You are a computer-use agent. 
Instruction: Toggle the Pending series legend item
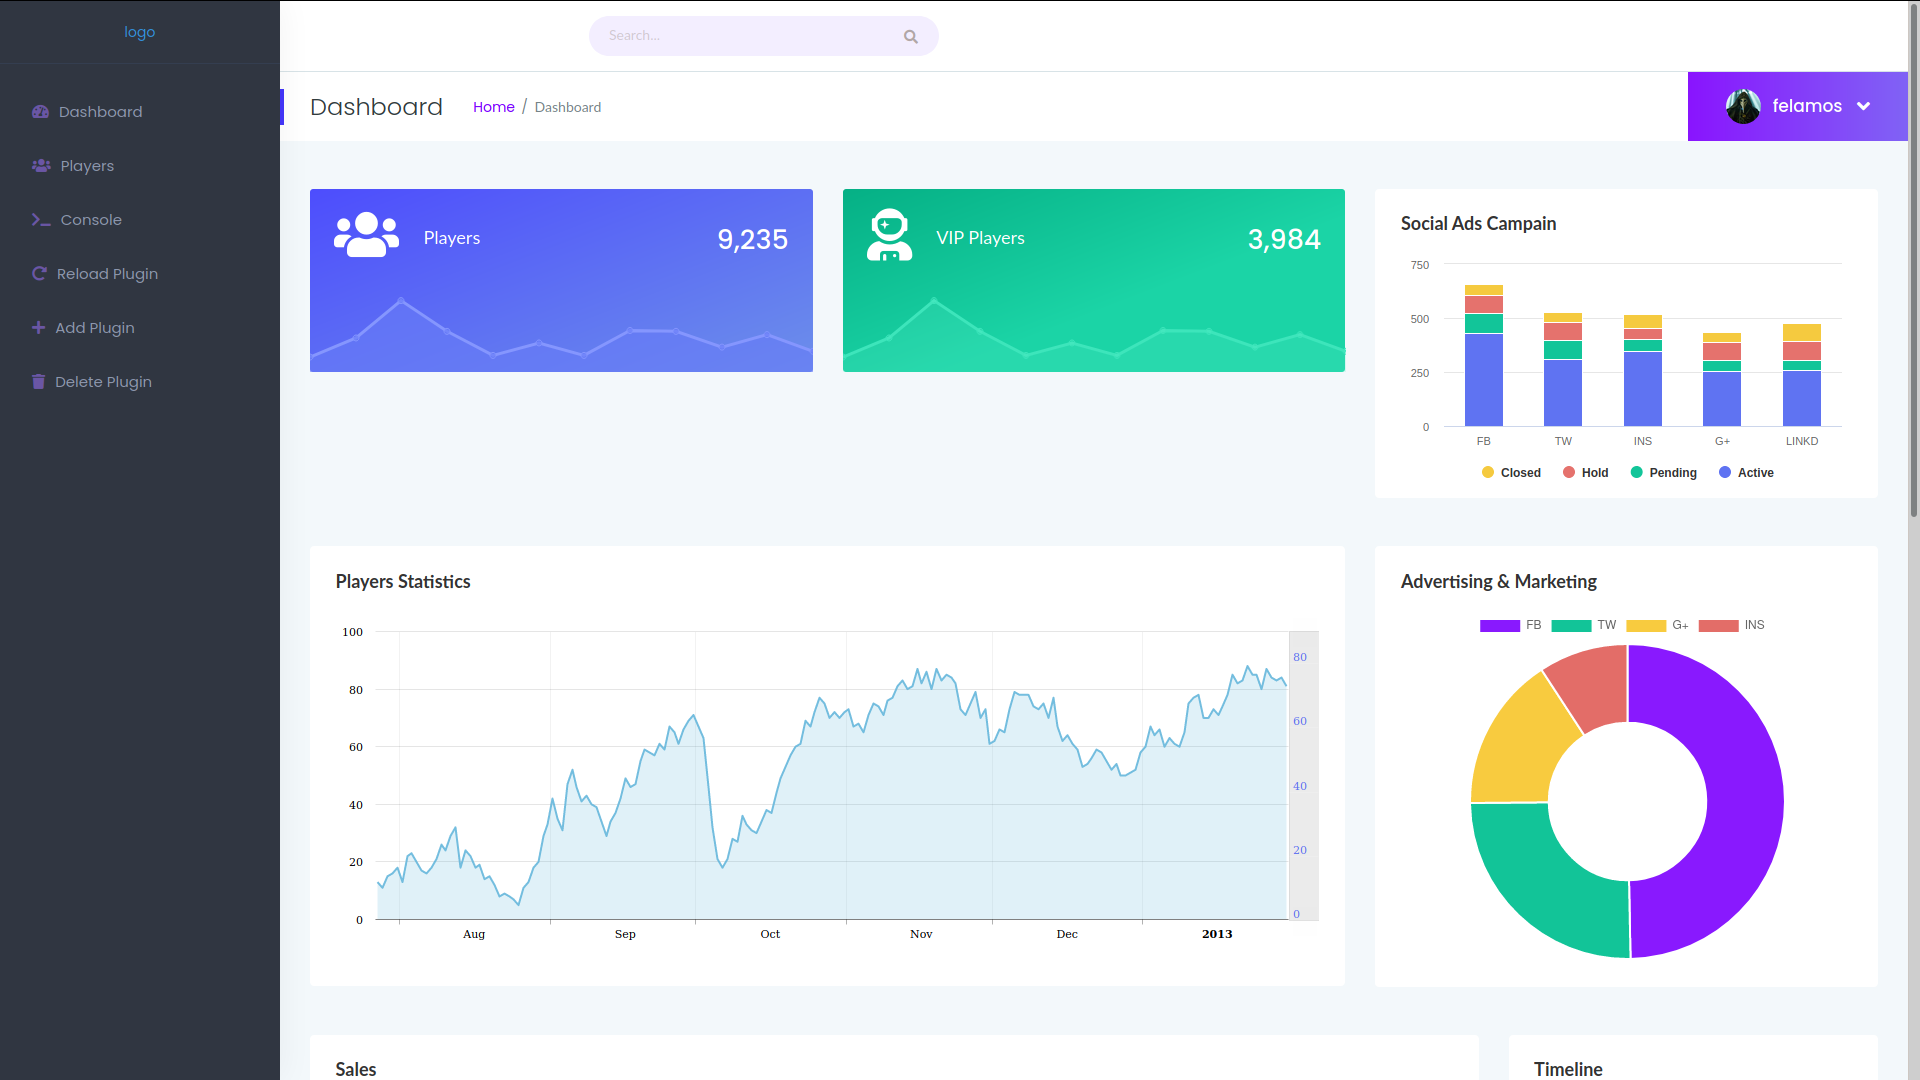pos(1663,473)
